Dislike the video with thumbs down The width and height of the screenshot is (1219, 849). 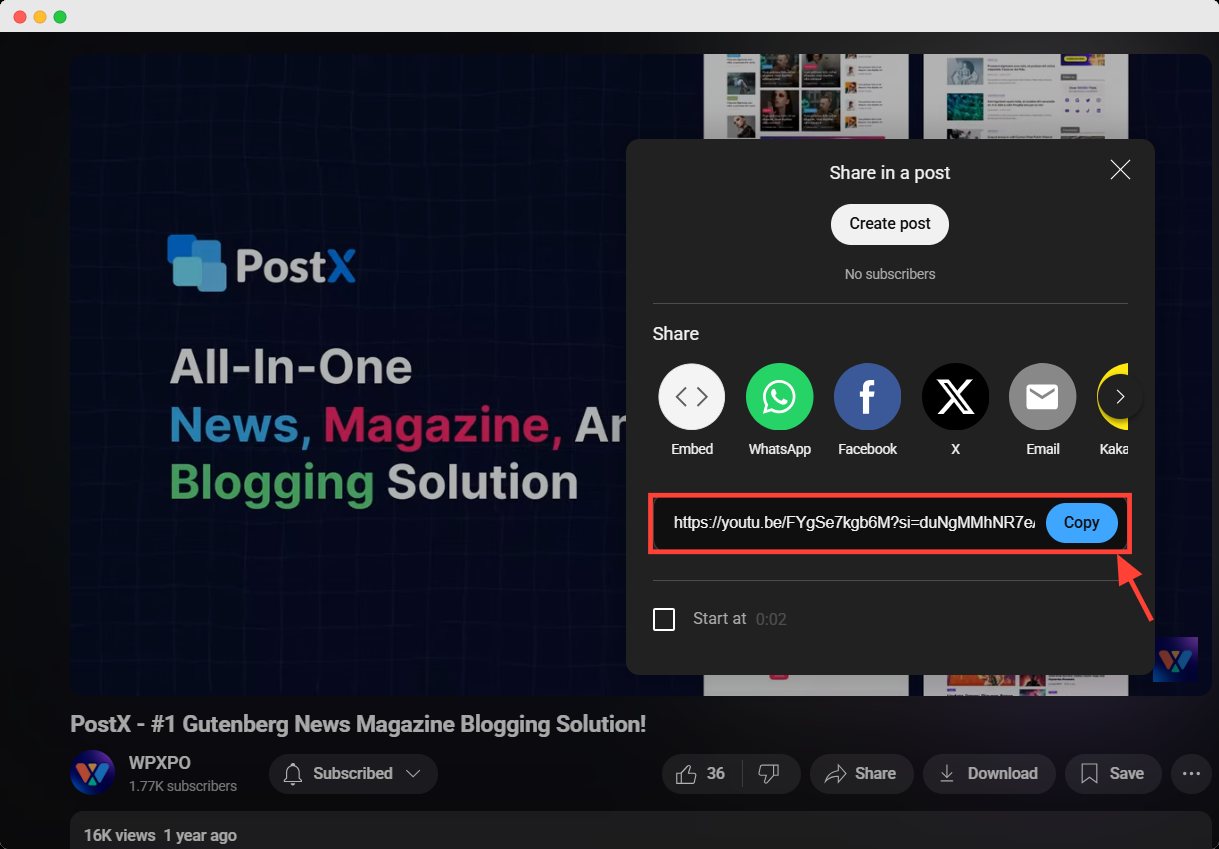pos(770,773)
